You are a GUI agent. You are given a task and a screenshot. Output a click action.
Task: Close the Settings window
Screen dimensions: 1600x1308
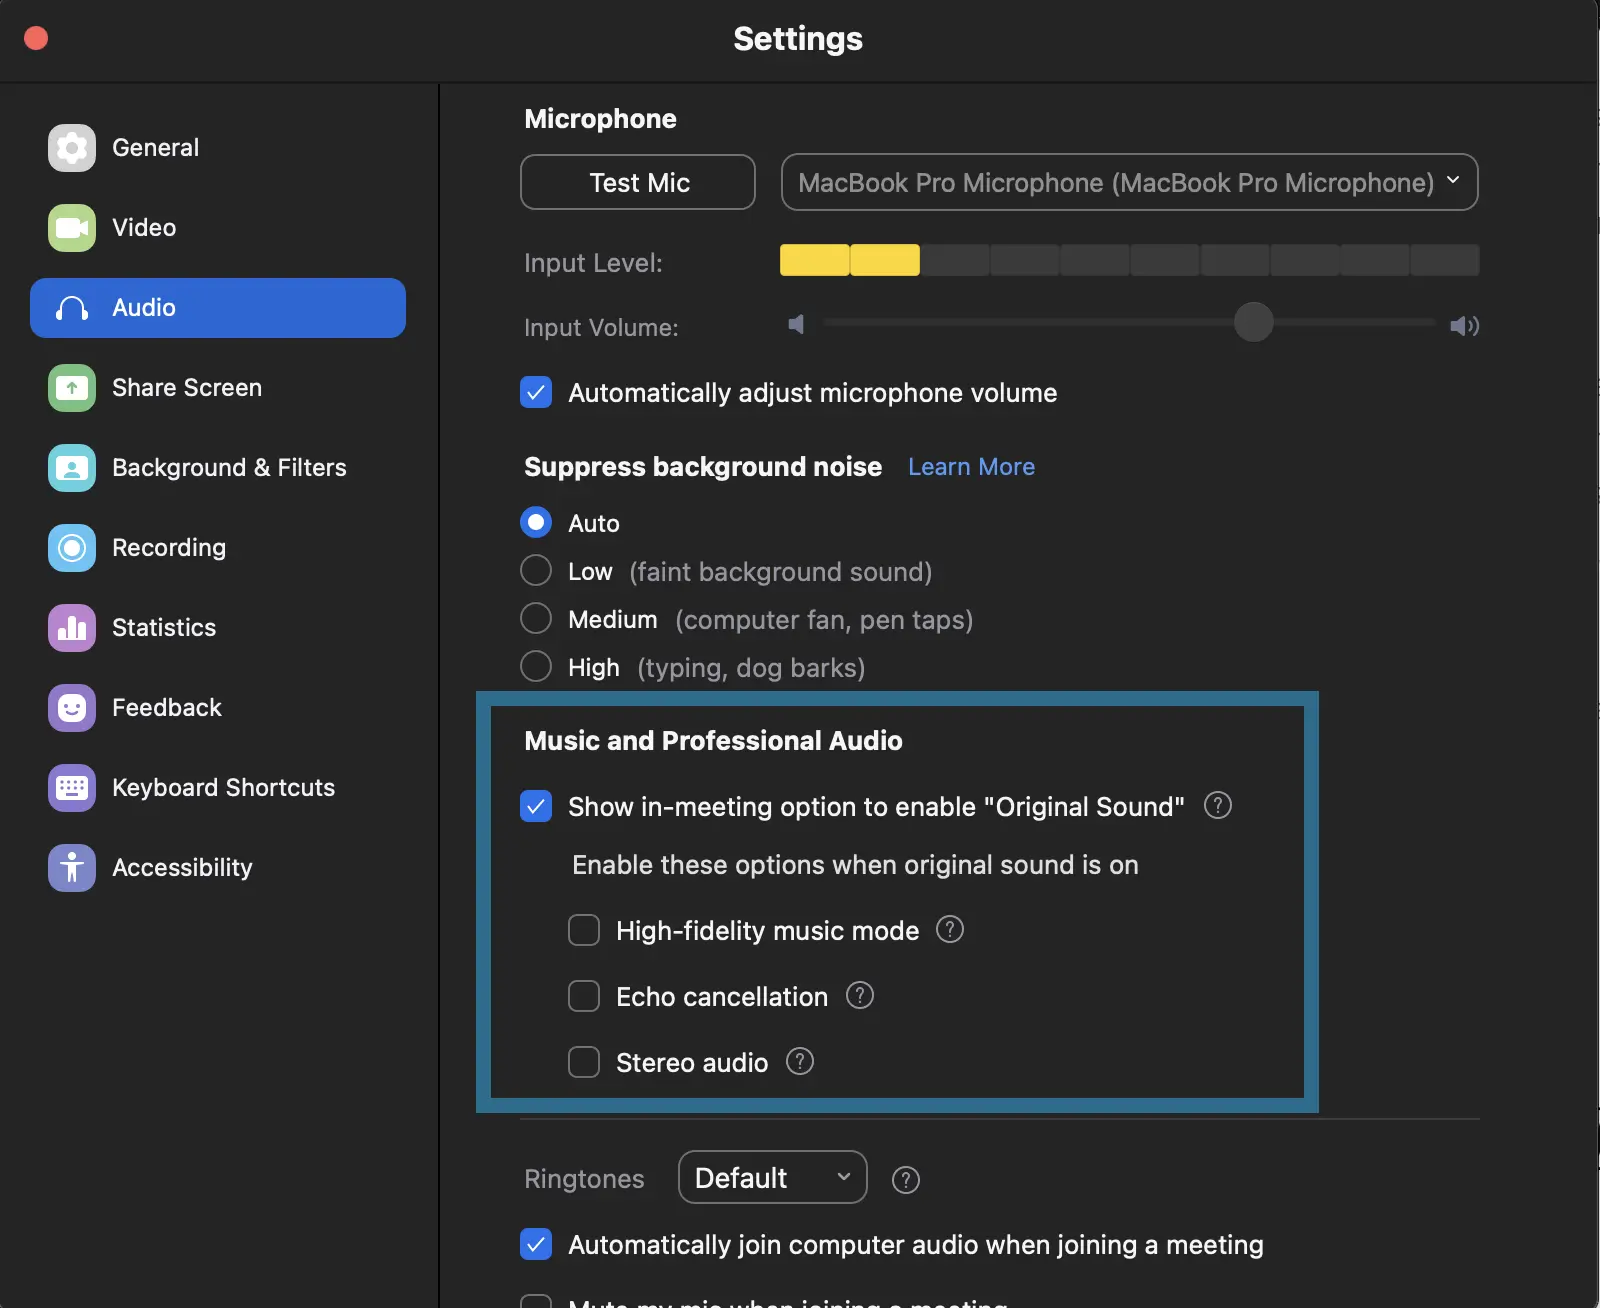tap(36, 38)
